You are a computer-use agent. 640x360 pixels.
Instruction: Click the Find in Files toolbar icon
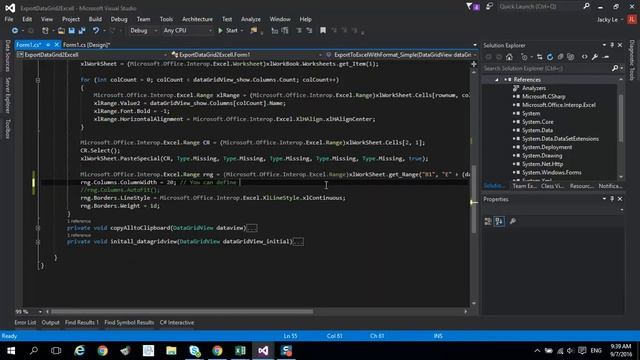(x=254, y=31)
